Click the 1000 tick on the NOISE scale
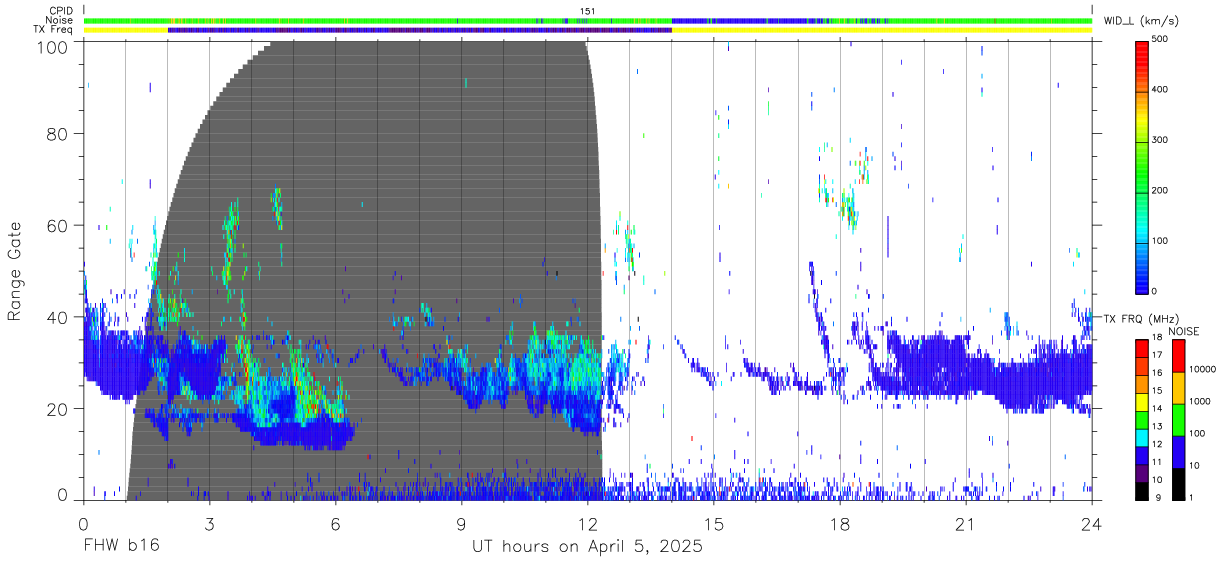The height and width of the screenshot is (567, 1228). point(1201,400)
